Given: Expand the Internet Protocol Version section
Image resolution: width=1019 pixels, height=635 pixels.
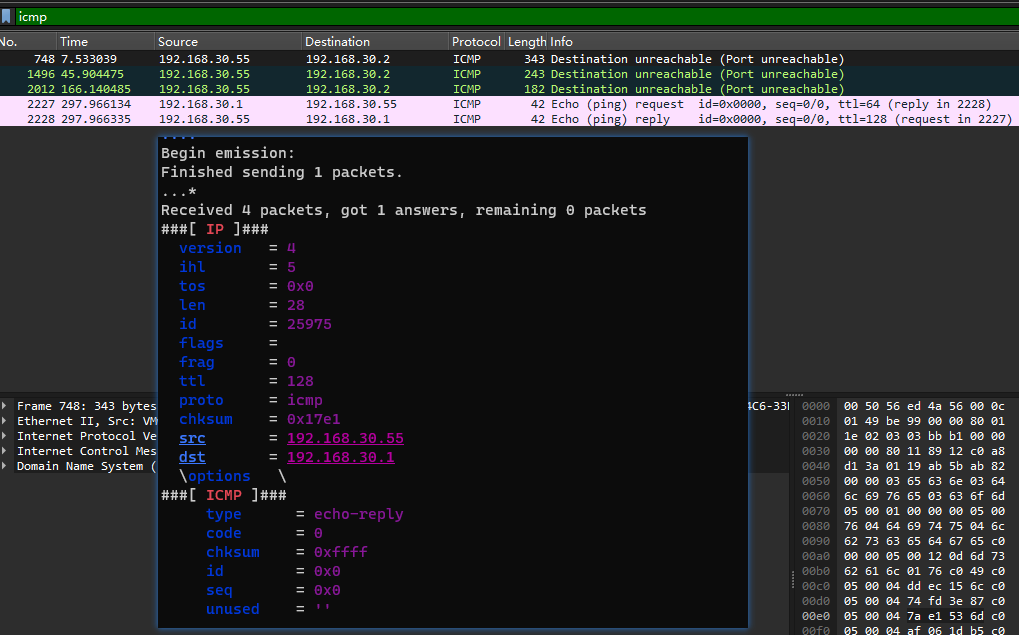Looking at the screenshot, I should [x=6, y=435].
